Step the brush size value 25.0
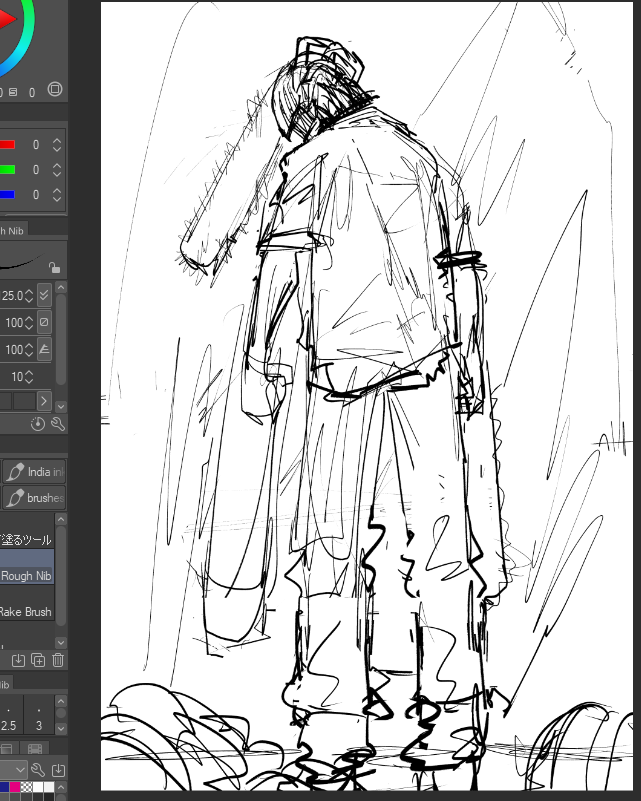The image size is (641, 801). [x=29, y=296]
